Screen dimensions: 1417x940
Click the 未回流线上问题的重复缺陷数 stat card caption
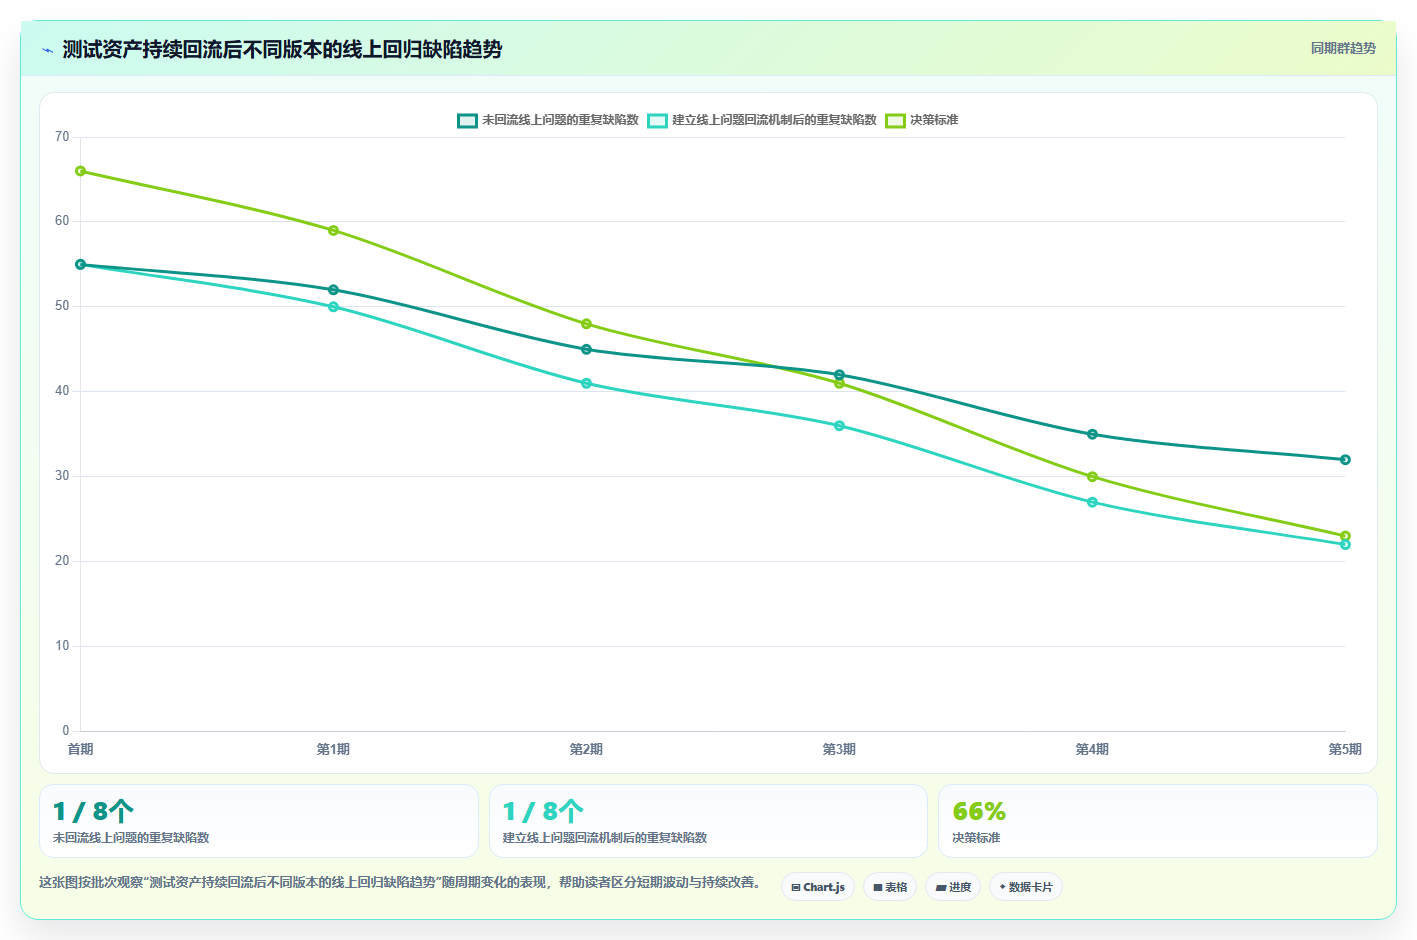pyautogui.click(x=131, y=838)
